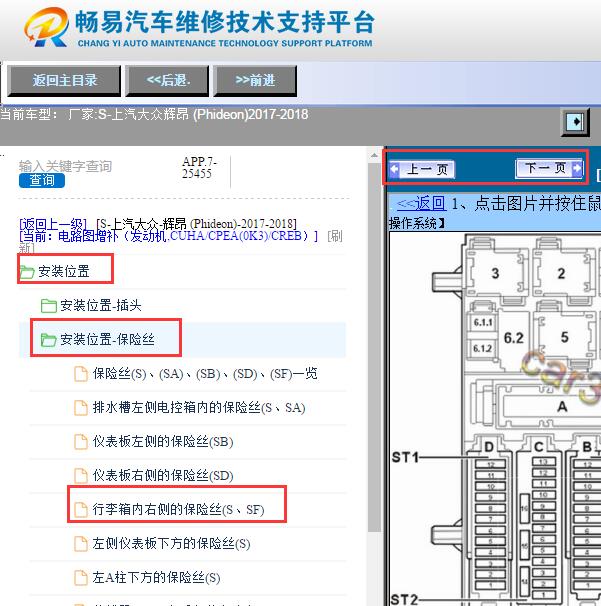Click the 查询 search button

click(x=42, y=180)
